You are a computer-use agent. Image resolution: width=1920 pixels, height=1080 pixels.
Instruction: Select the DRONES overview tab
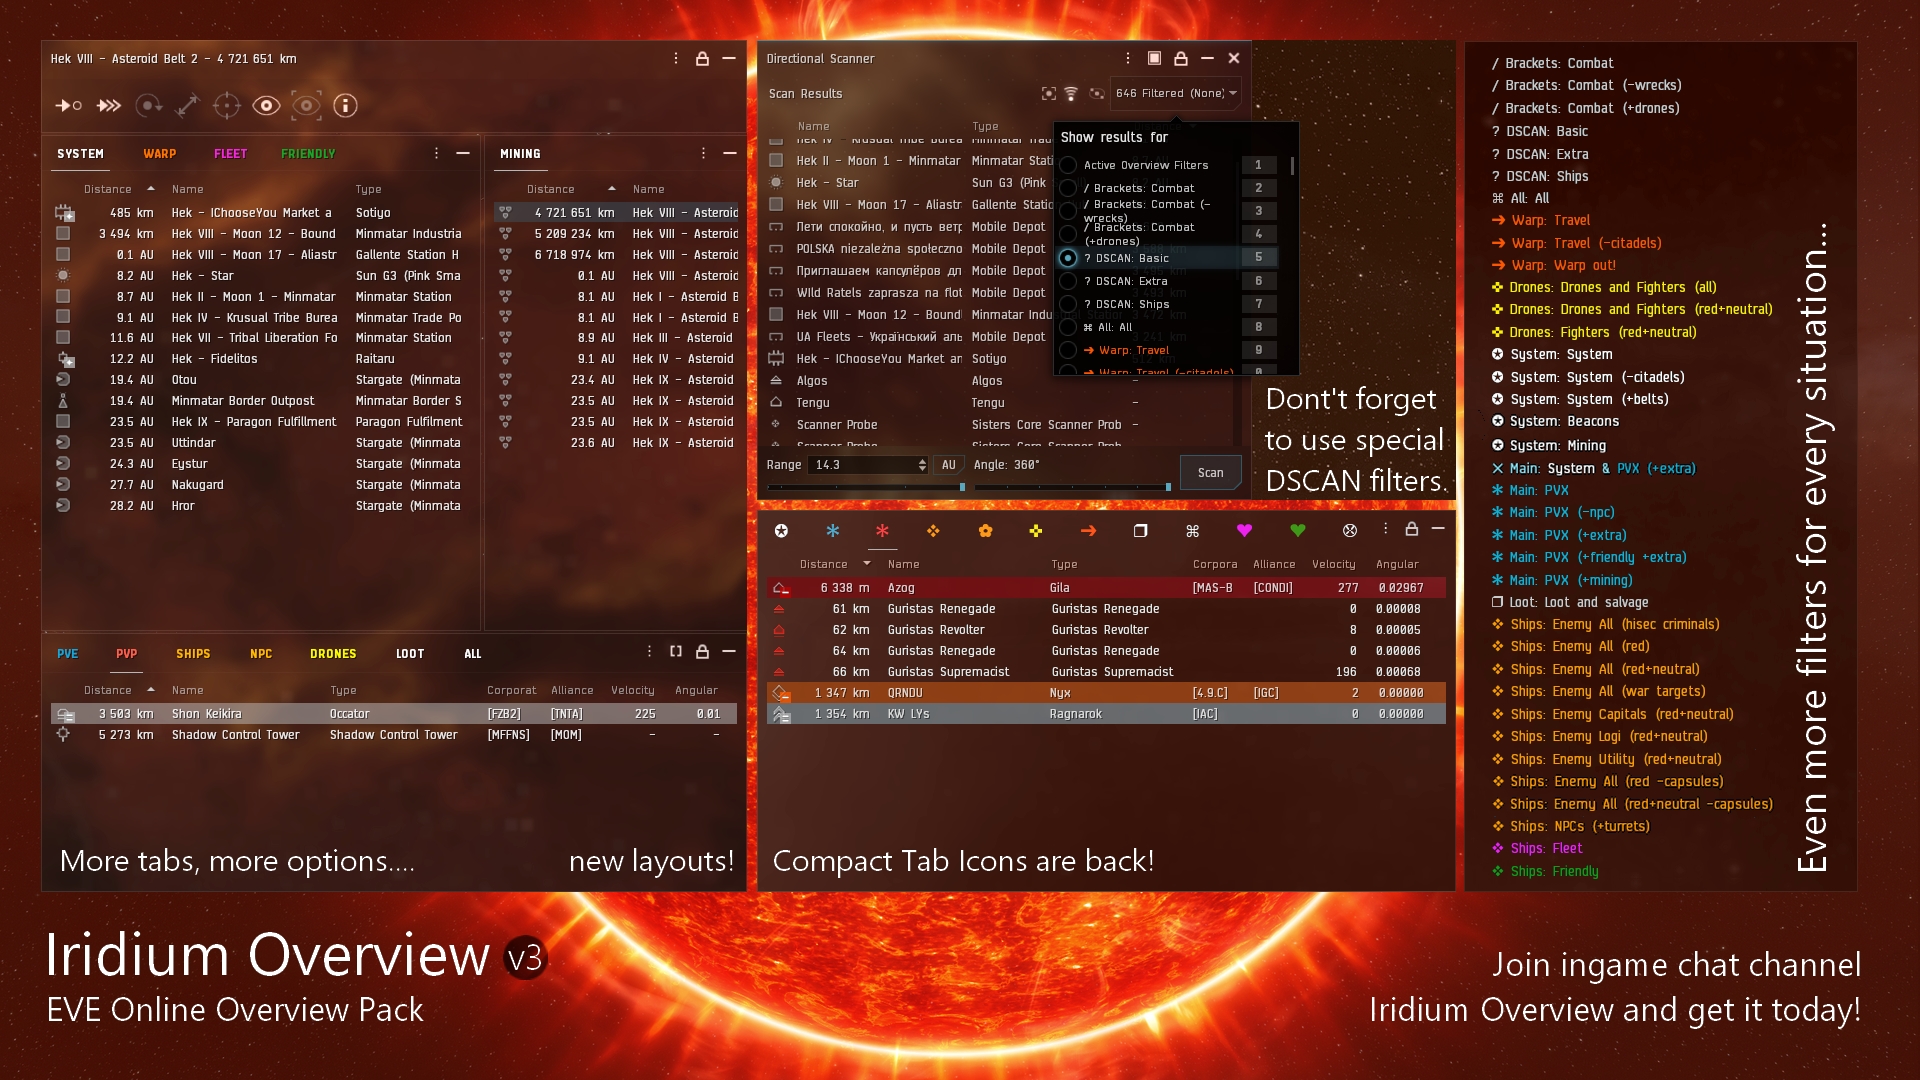coord(332,653)
